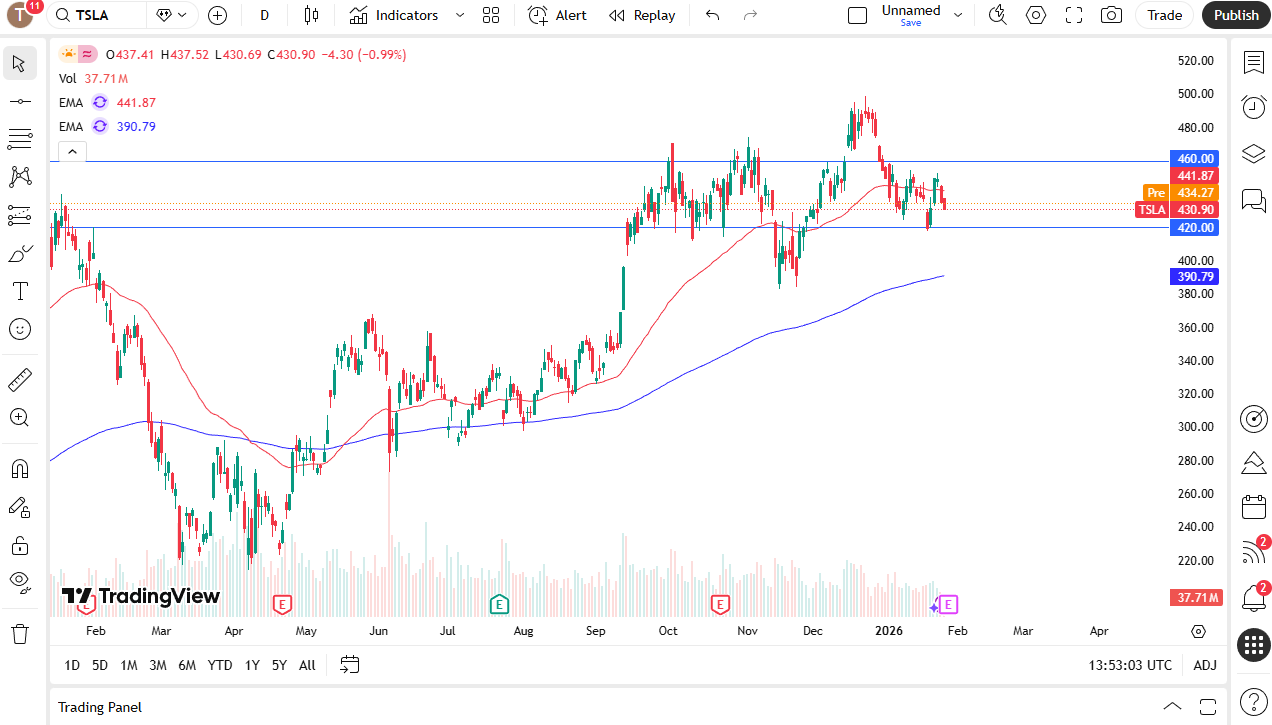Open chart settings hexagon icon
The height and width of the screenshot is (725, 1272).
[x=1036, y=15]
